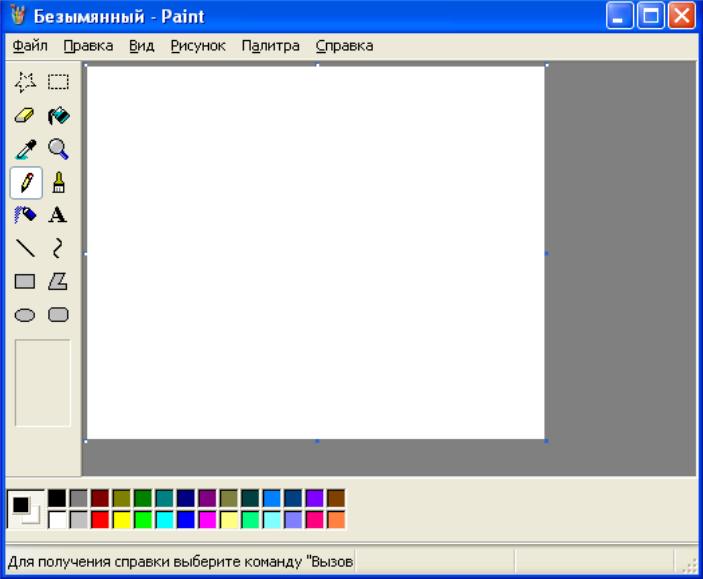Maximize the Paint window

(x=651, y=16)
